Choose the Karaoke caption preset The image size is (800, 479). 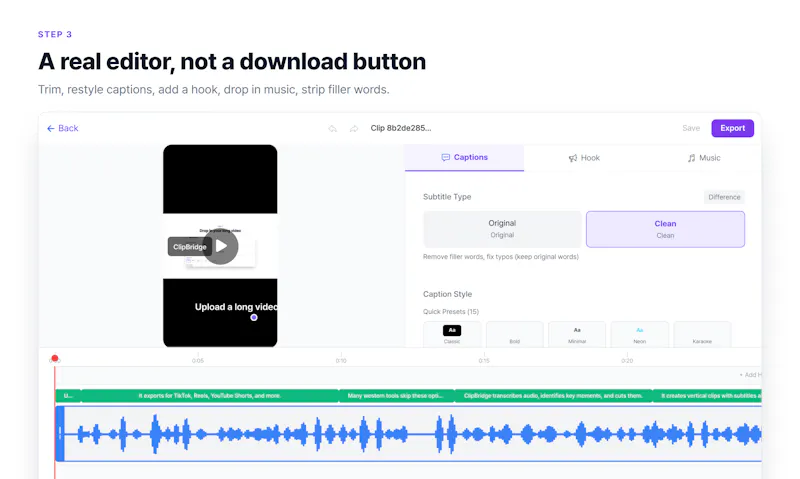tap(702, 334)
